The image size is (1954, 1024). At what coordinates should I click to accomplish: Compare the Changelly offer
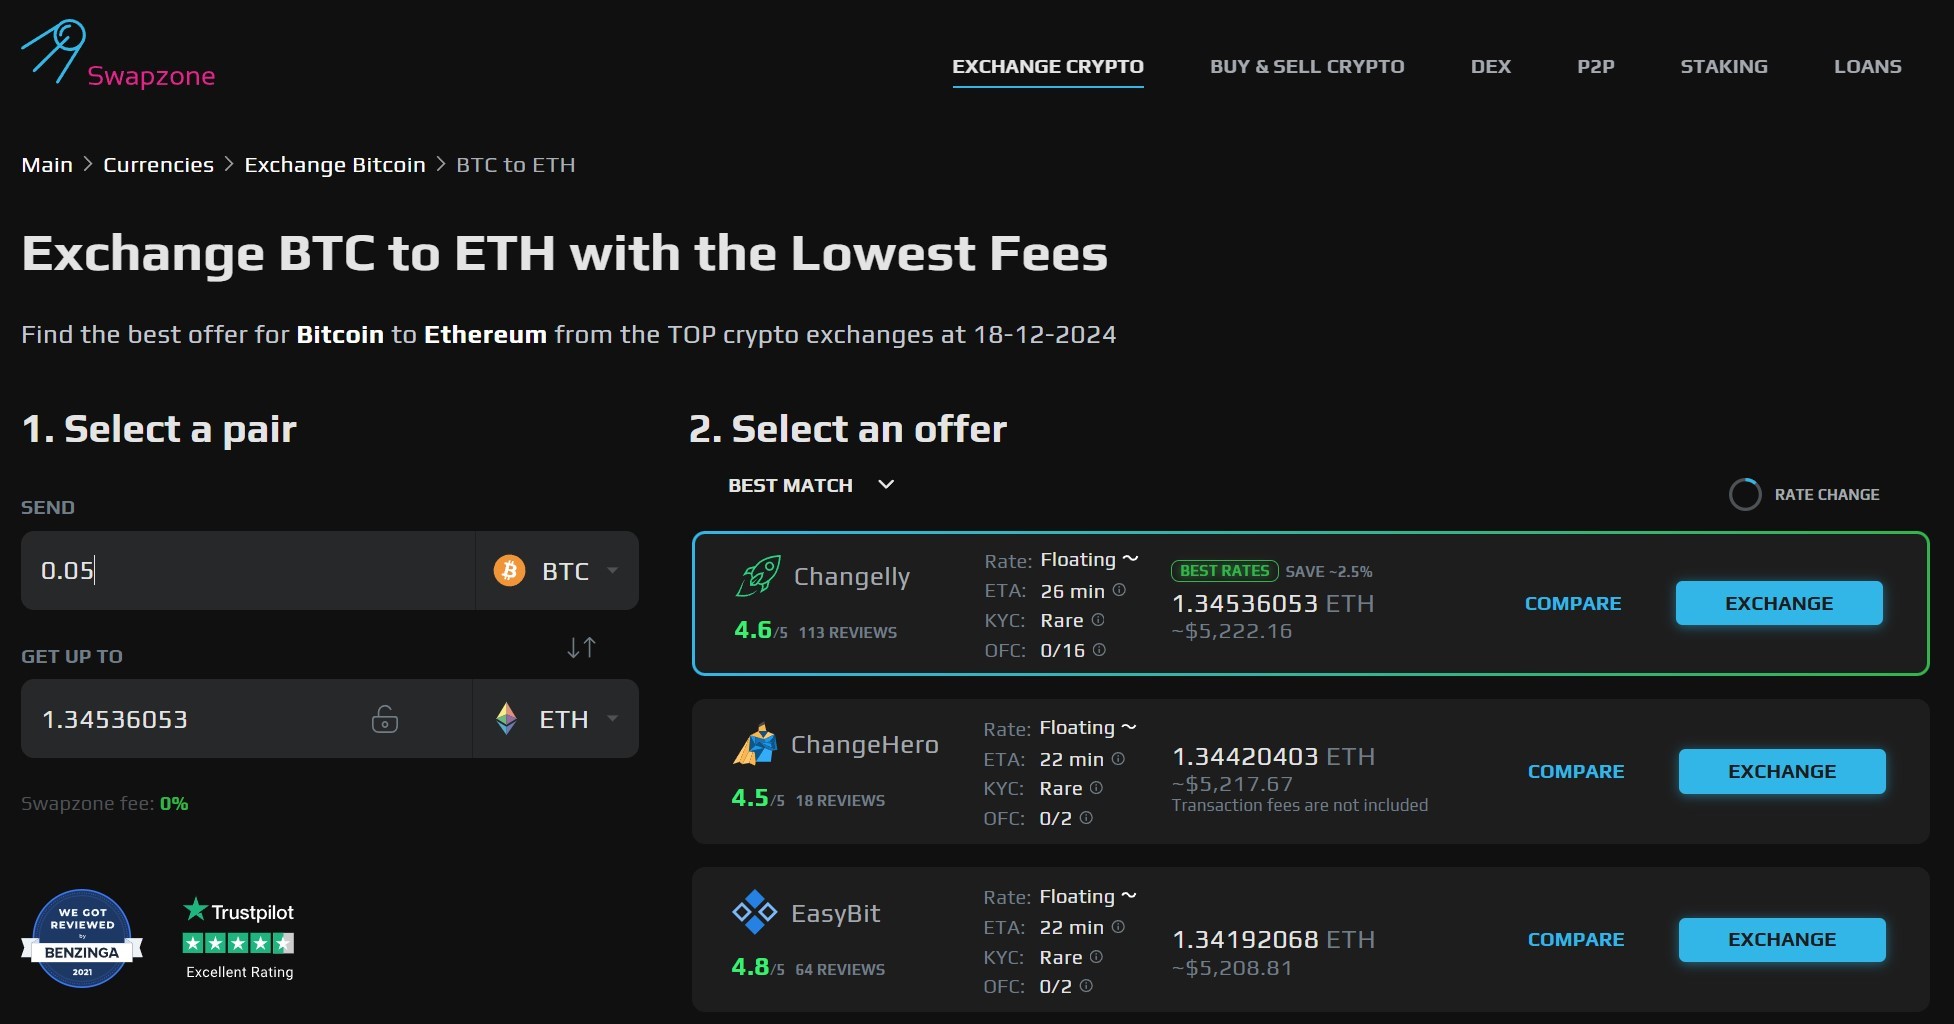point(1573,603)
